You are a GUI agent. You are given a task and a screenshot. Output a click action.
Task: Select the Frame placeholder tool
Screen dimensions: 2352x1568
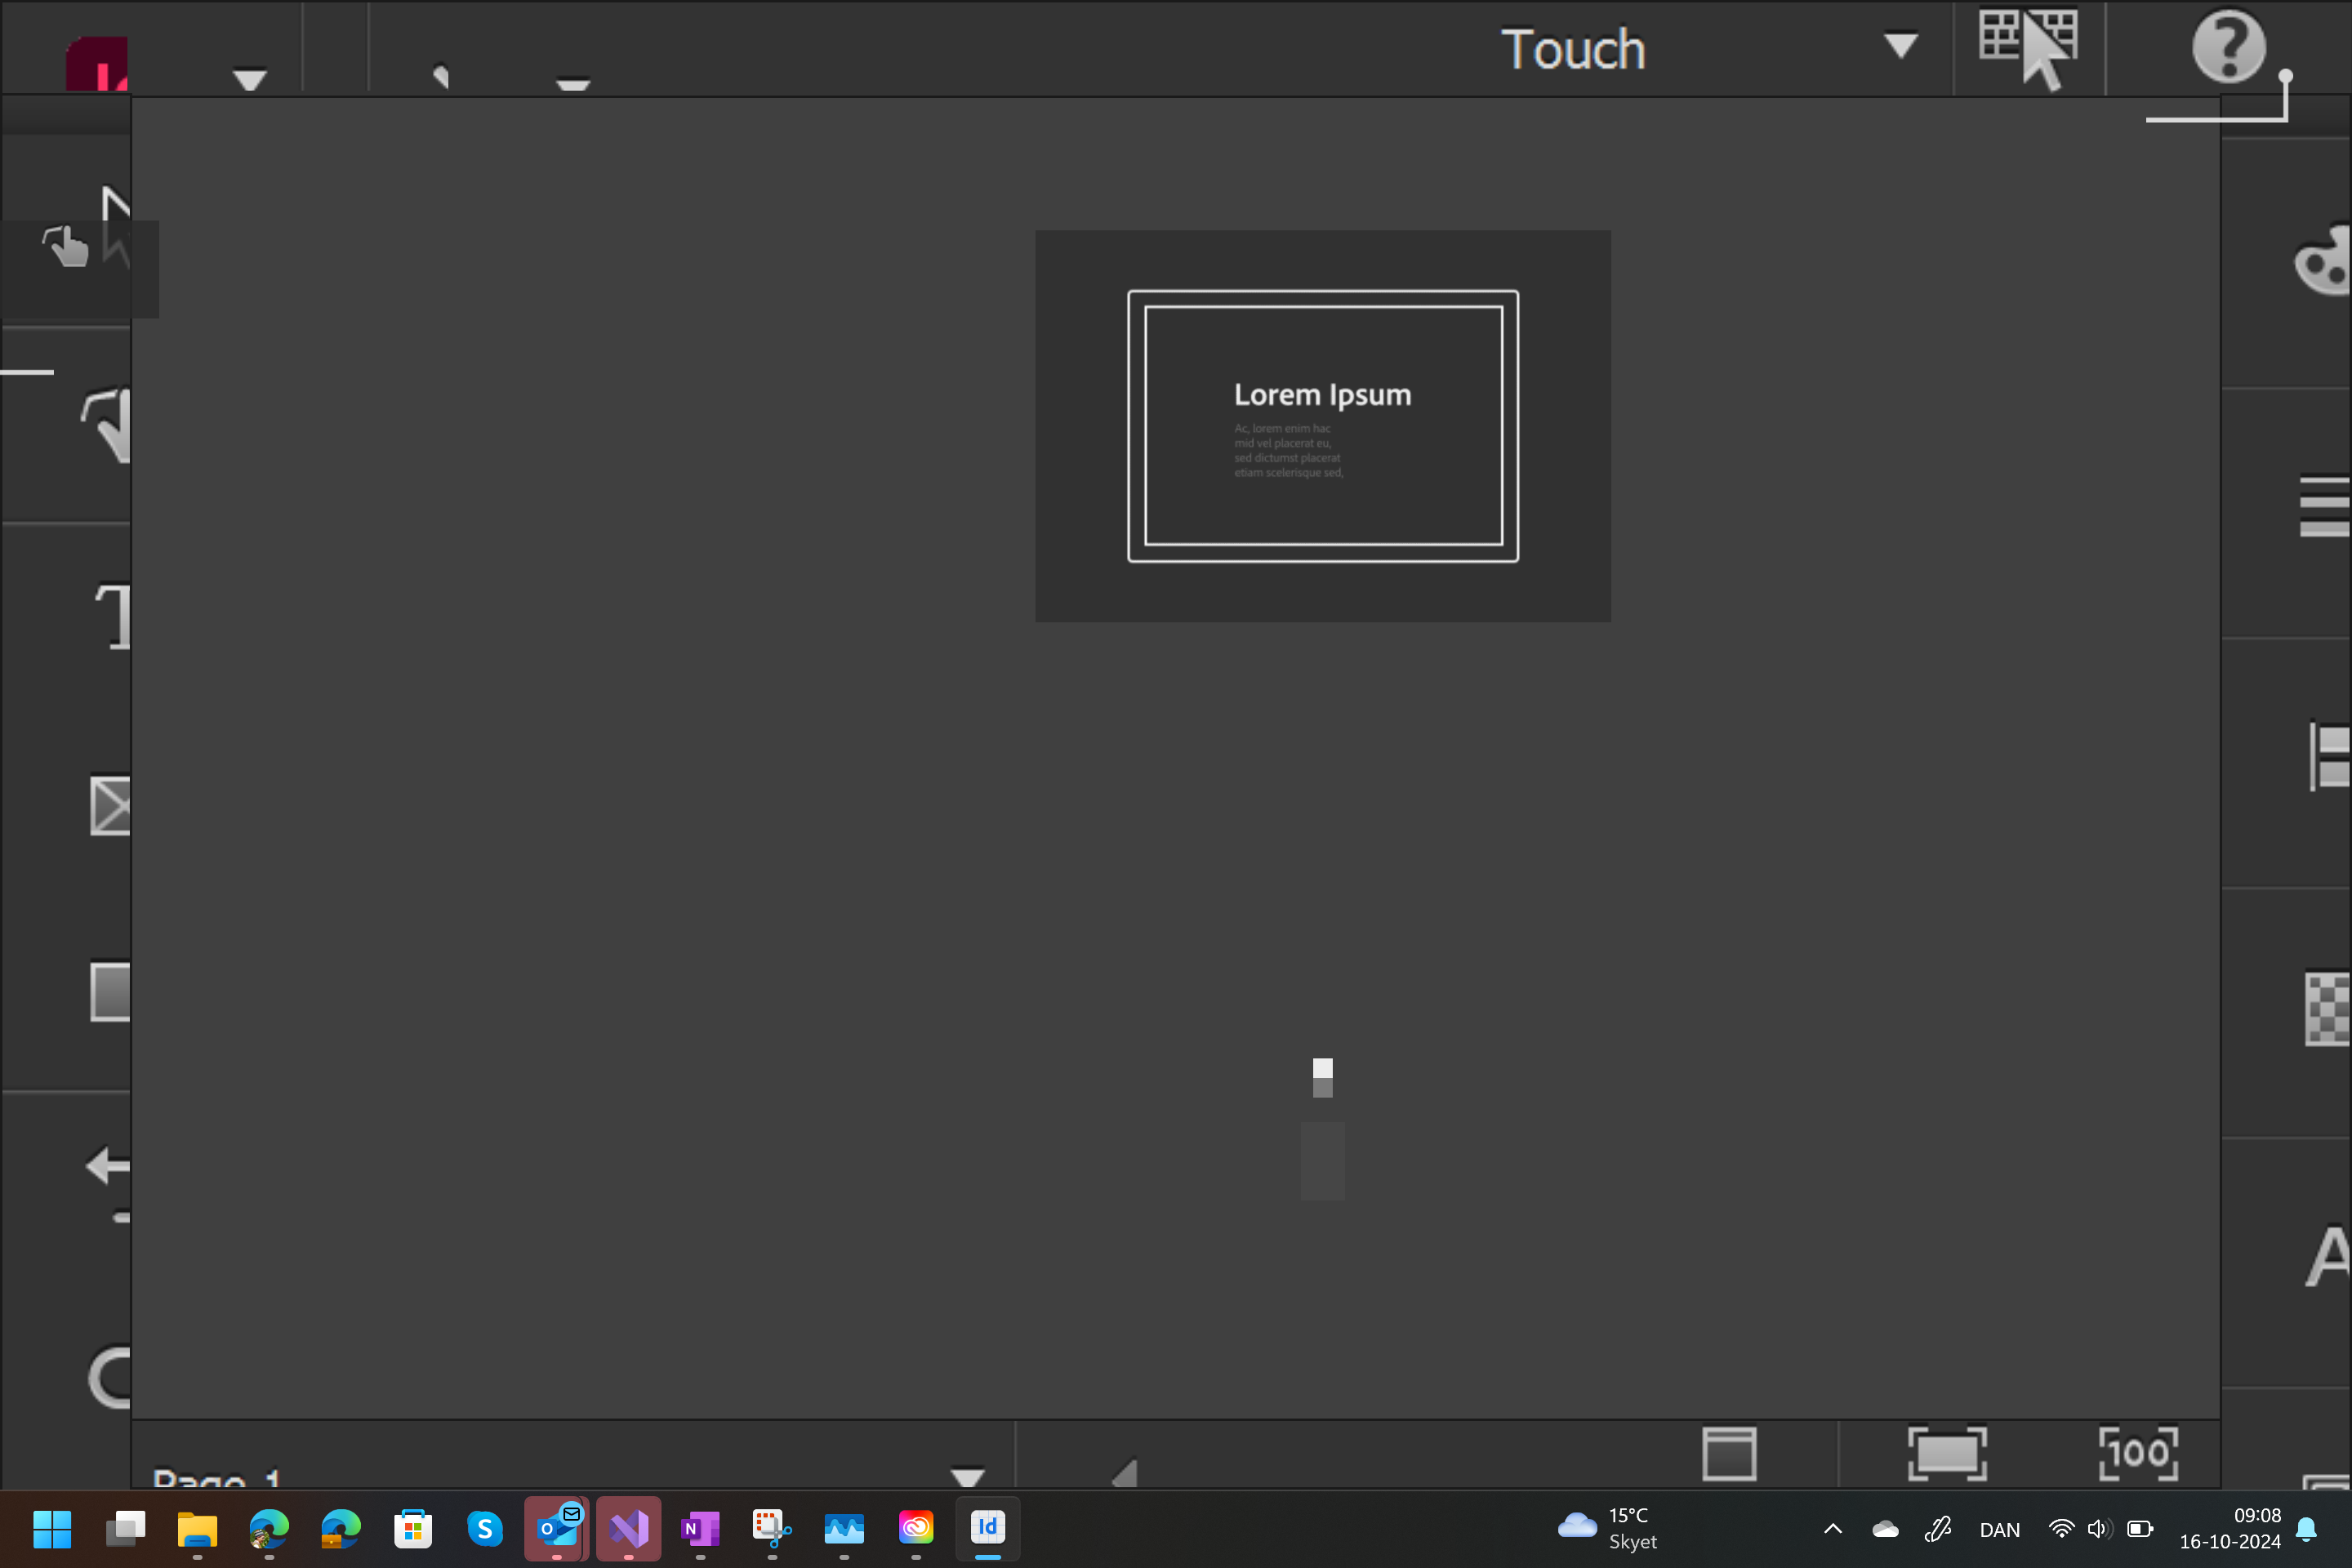(x=110, y=806)
